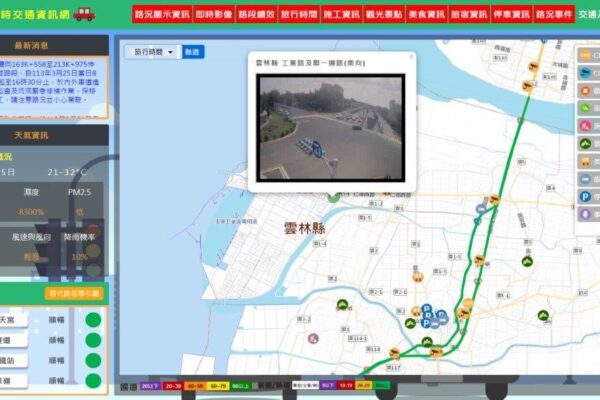
Task: Open the 觀光景點 menu tab
Action: click(384, 14)
